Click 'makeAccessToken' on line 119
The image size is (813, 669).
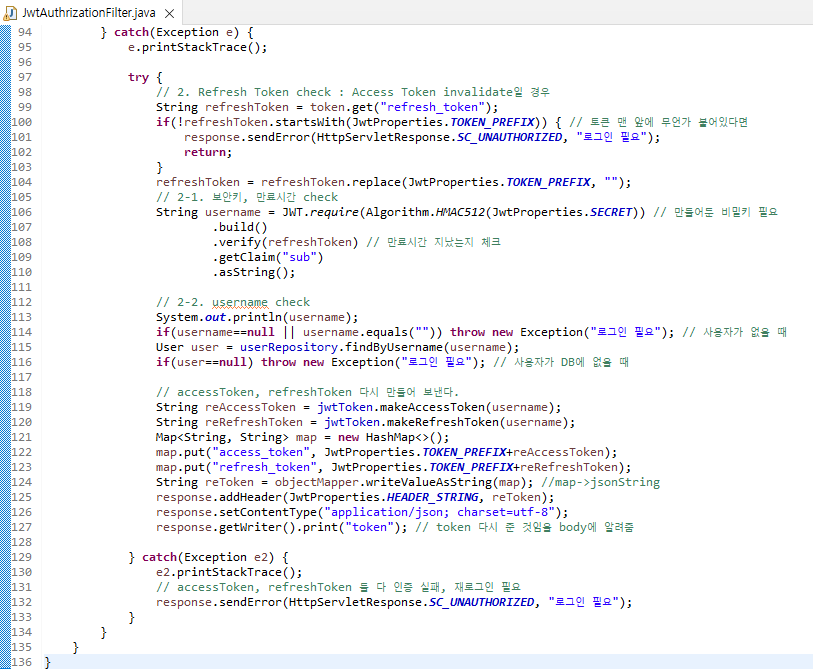tap(432, 408)
